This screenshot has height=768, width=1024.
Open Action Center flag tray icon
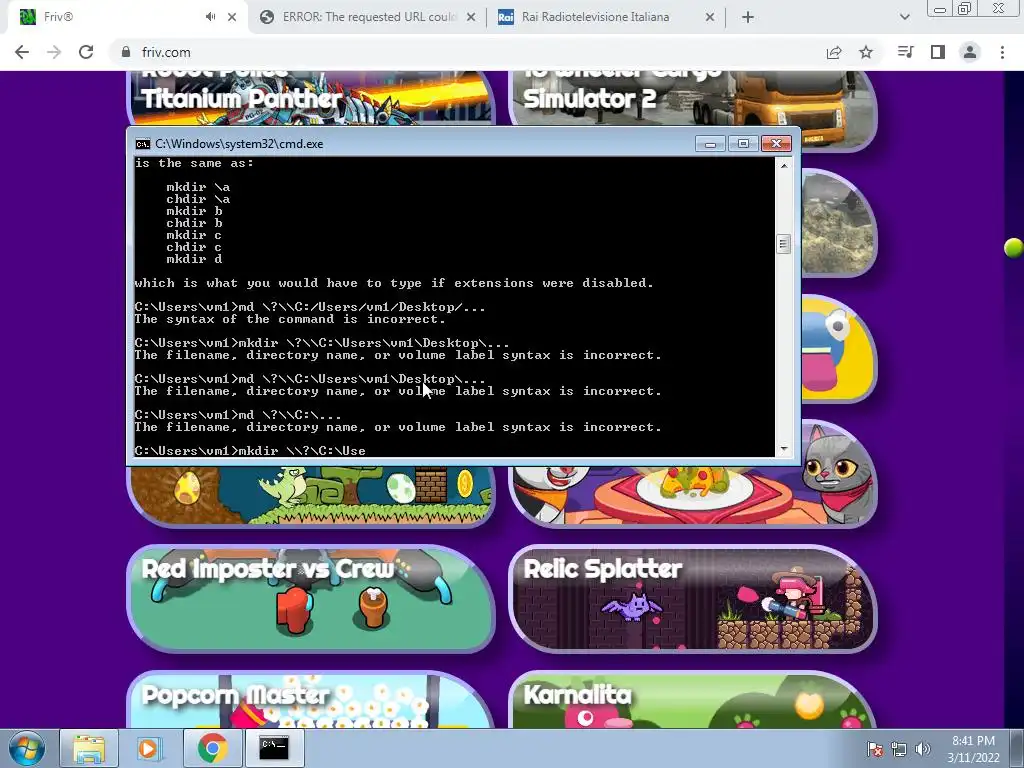click(875, 749)
